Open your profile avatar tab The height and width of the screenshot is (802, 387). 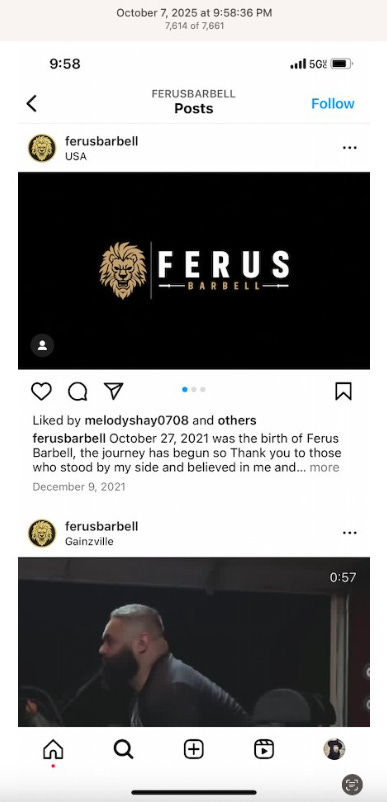click(334, 749)
